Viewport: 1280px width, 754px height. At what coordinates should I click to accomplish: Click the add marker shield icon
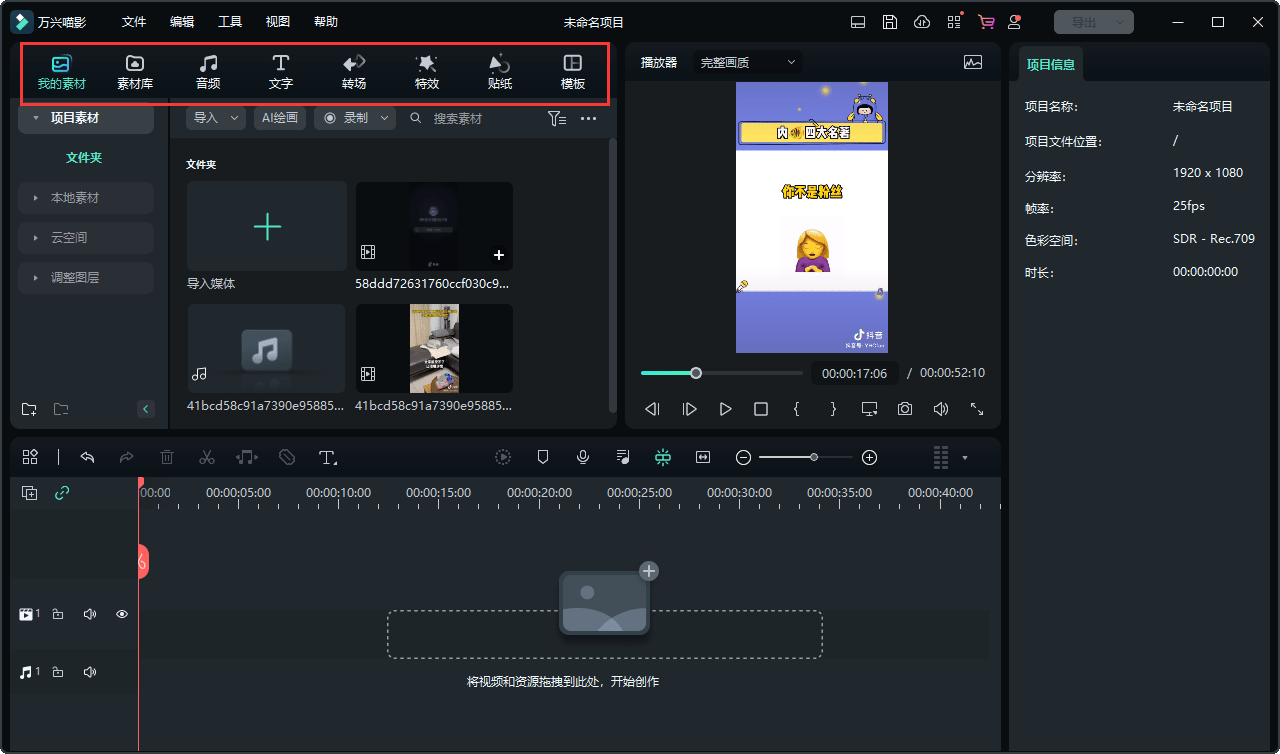click(x=543, y=457)
